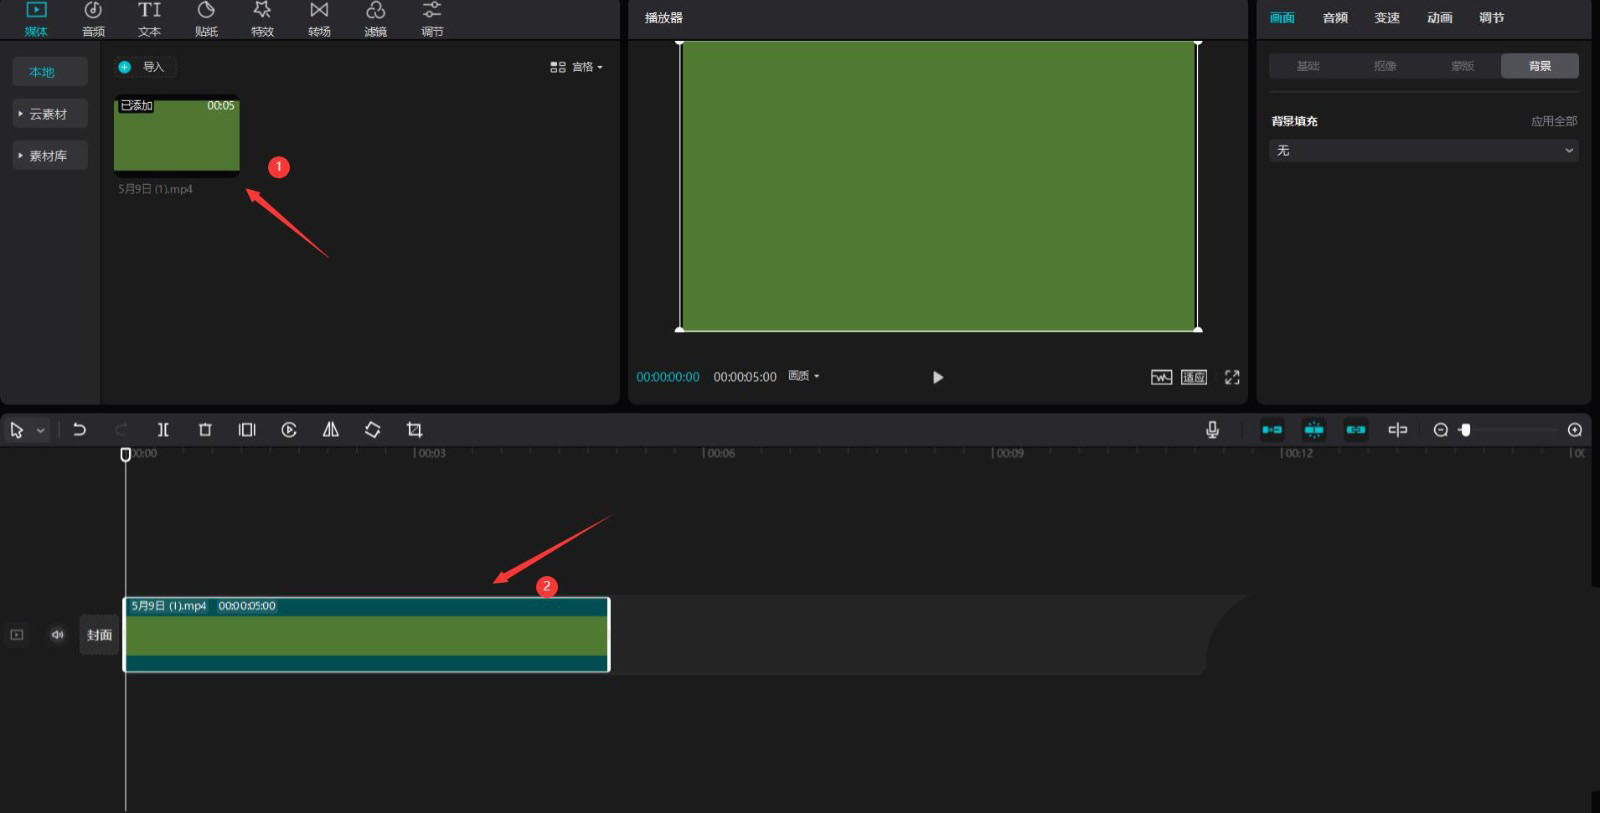The height and width of the screenshot is (813, 1600).
Task: Click the rotate icon in timeline toolbar
Action: tap(372, 430)
